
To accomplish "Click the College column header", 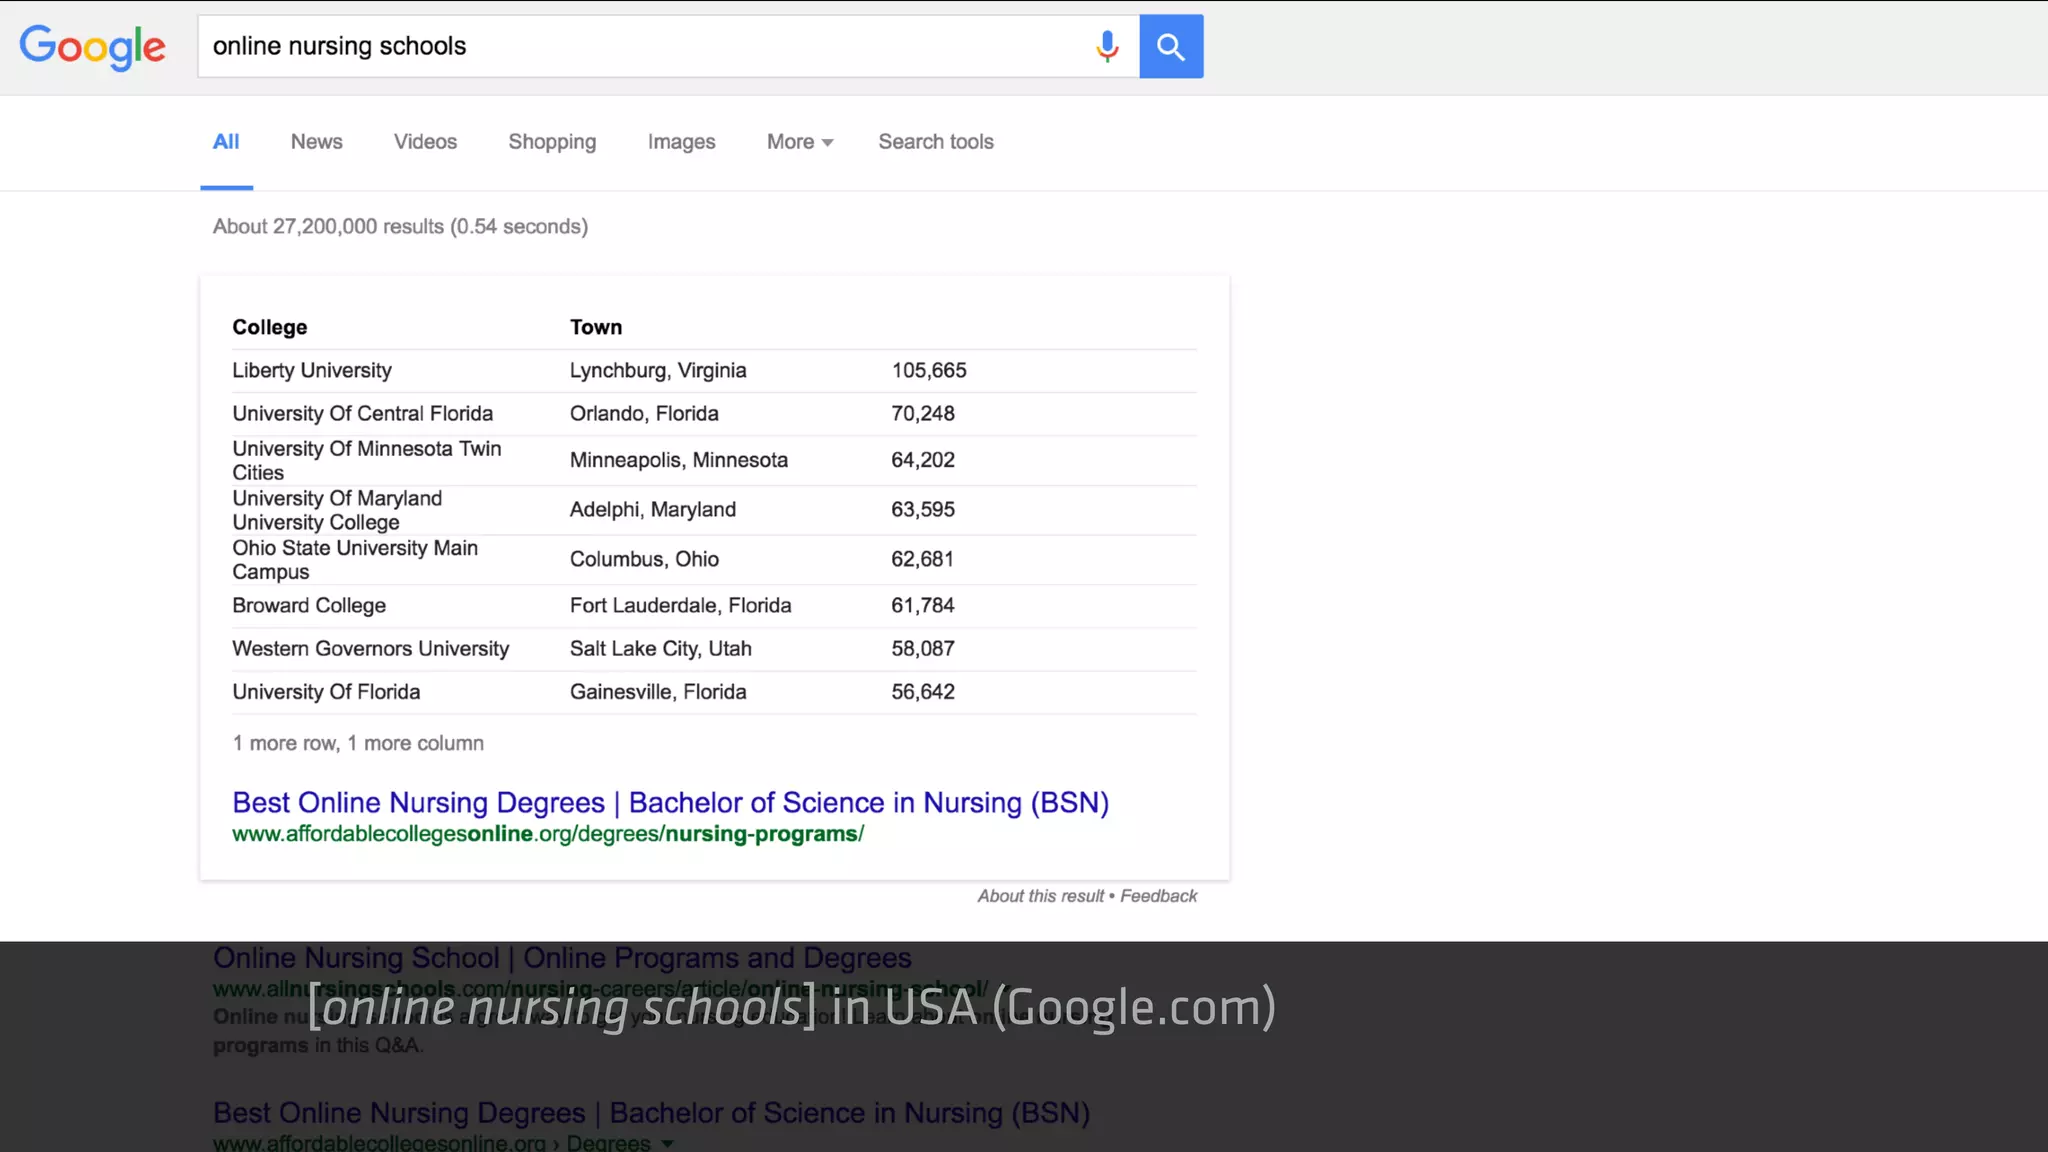I will tap(270, 327).
